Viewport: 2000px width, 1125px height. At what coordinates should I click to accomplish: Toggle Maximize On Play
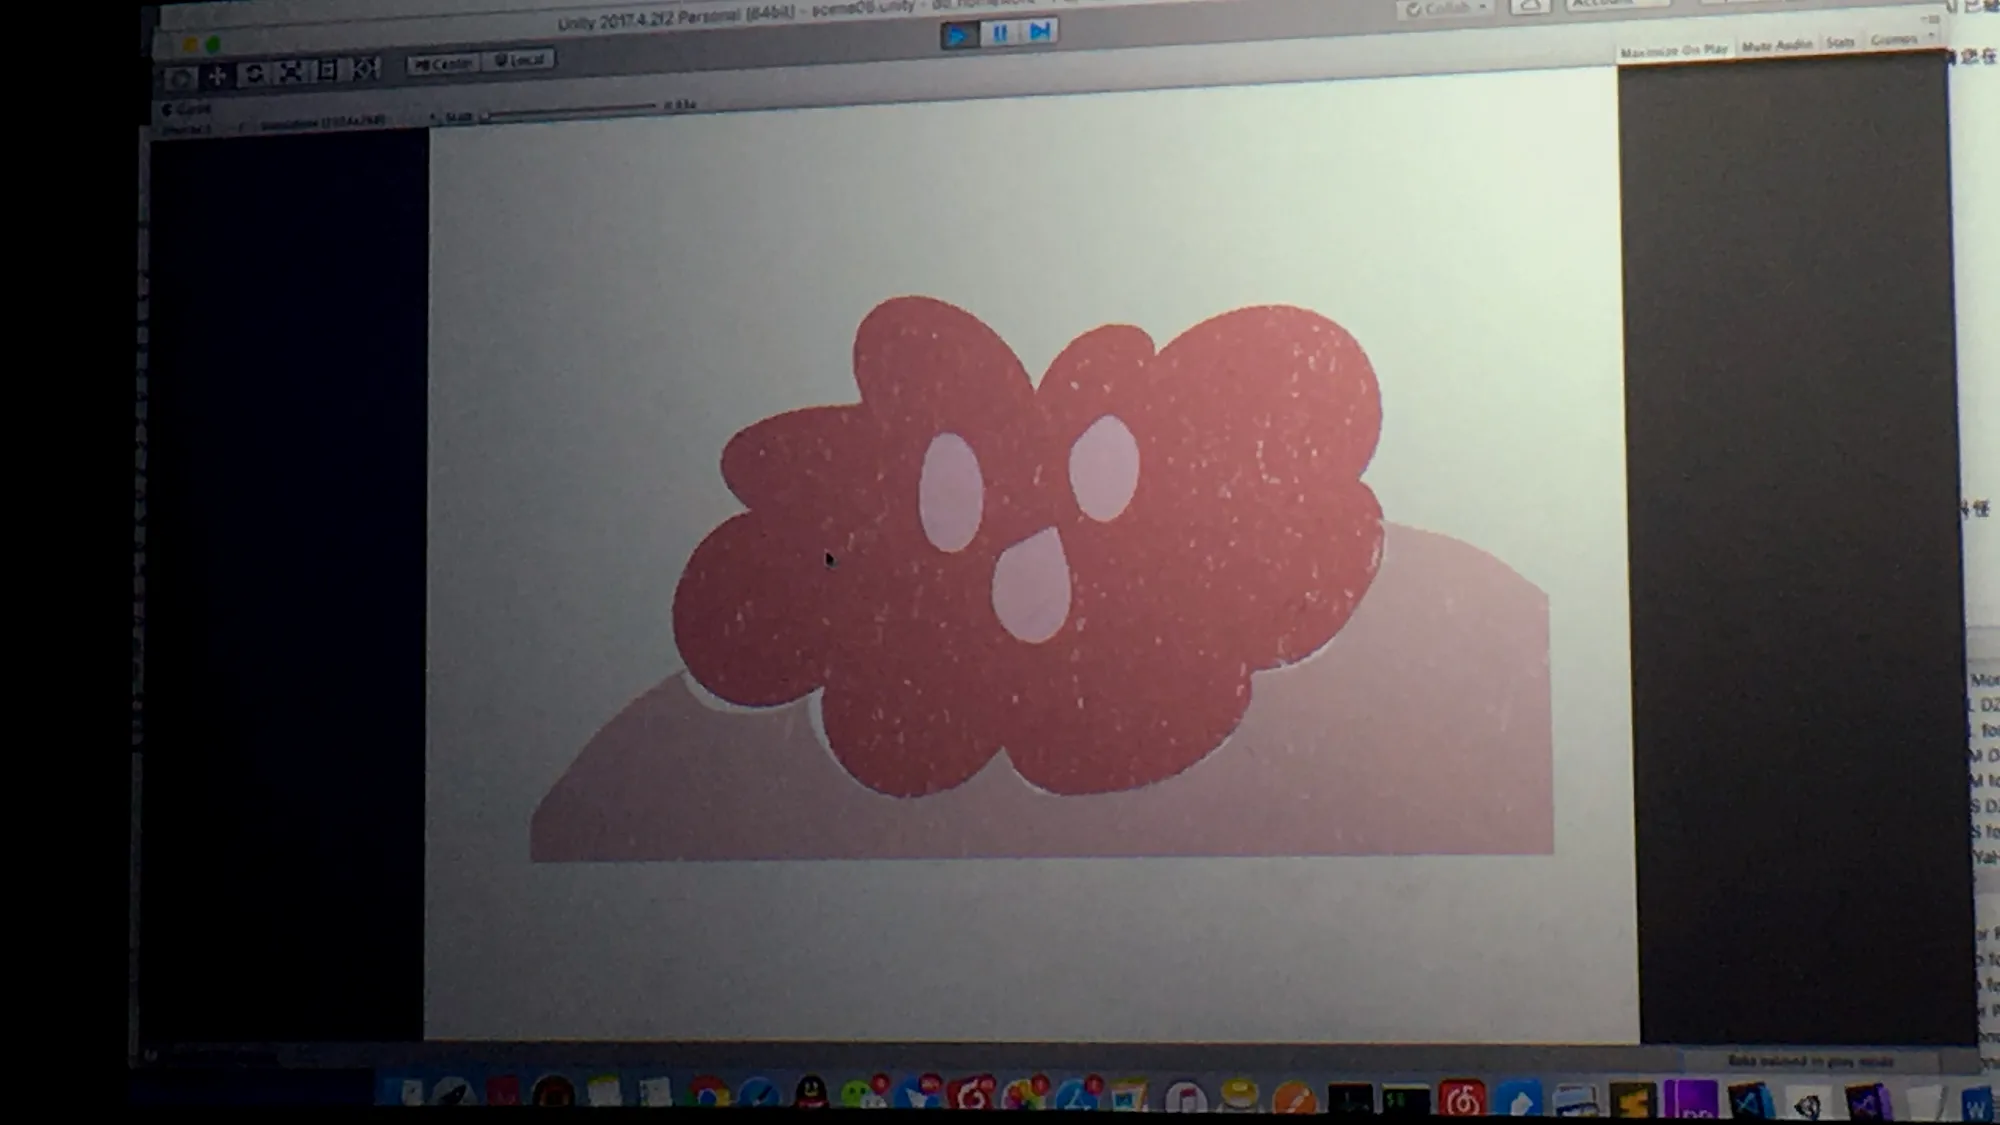click(1674, 50)
